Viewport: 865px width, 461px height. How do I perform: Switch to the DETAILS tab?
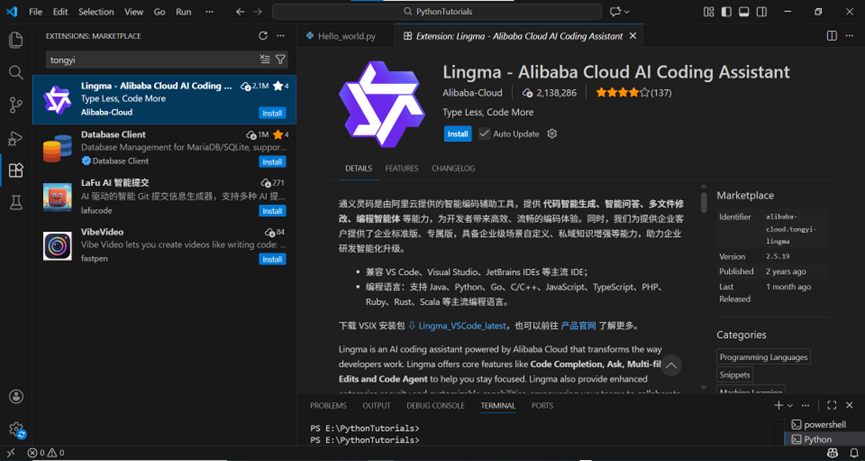(x=359, y=168)
